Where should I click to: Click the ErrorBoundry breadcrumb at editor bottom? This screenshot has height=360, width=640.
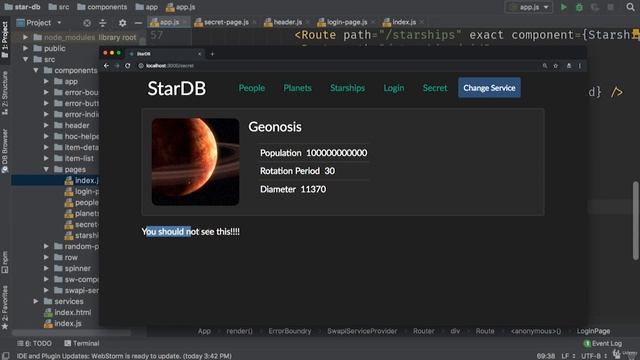[x=289, y=331]
